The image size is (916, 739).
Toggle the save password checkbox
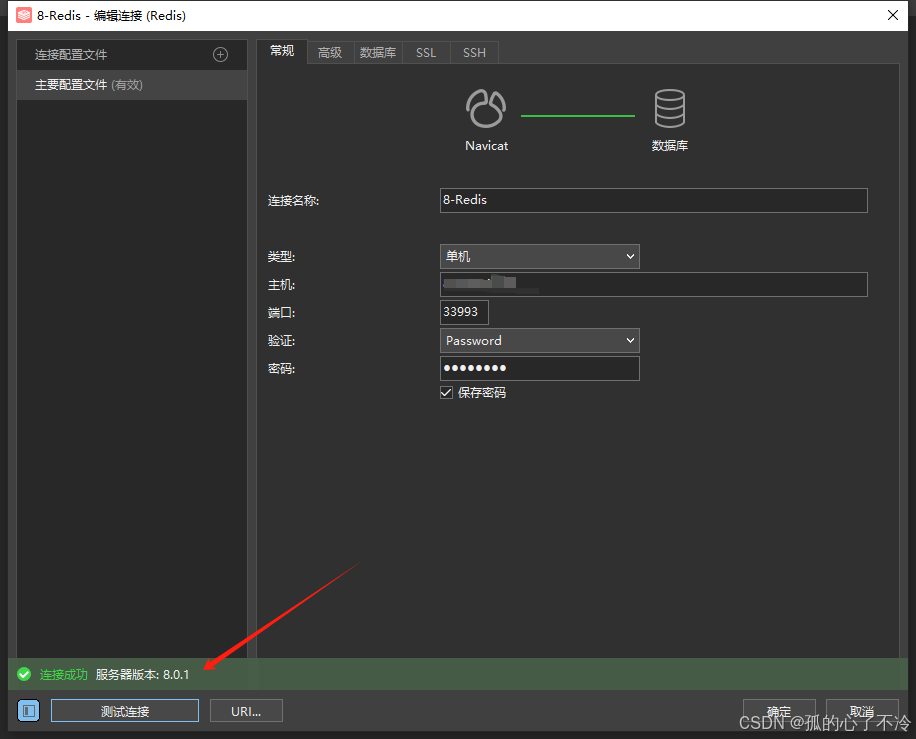point(446,393)
